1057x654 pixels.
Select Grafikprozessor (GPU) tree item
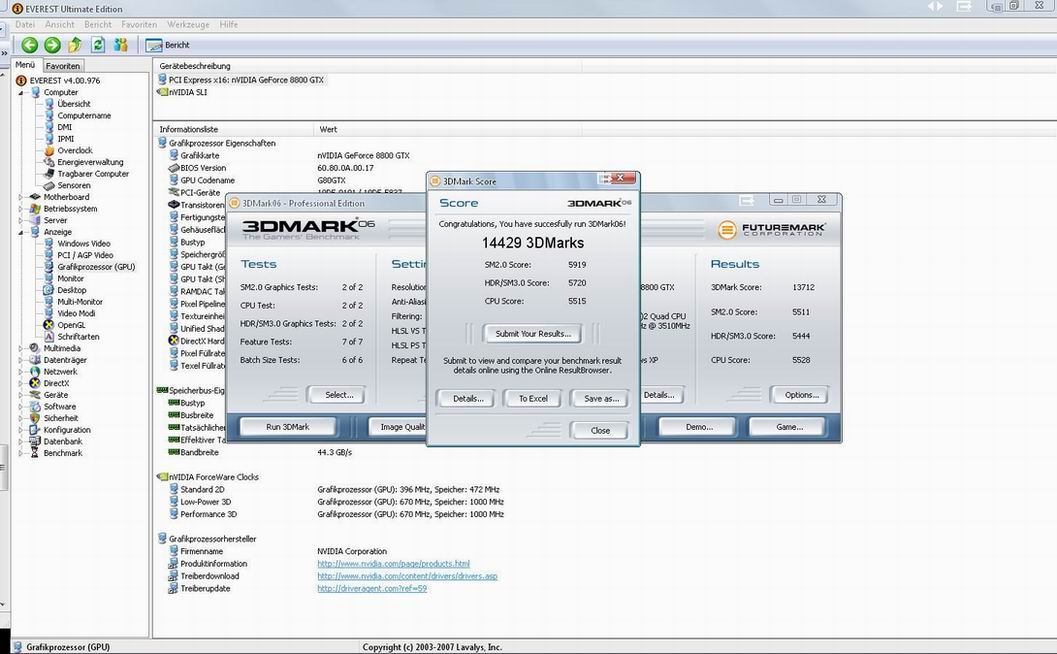click(96, 267)
